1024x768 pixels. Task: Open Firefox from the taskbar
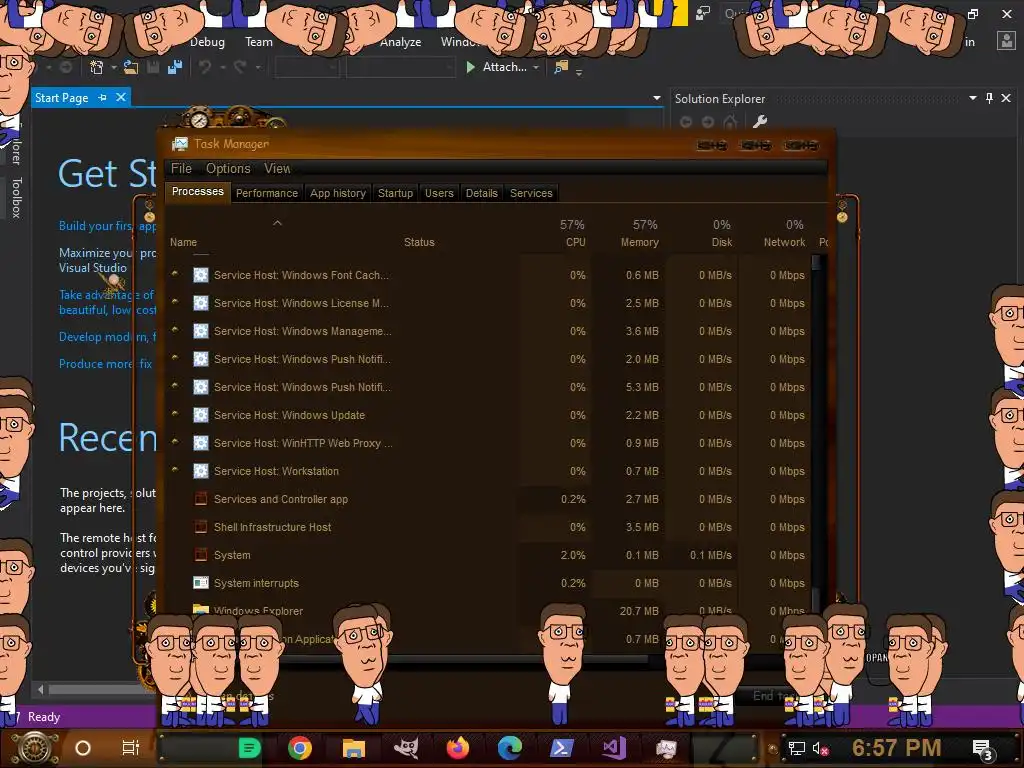tap(458, 748)
